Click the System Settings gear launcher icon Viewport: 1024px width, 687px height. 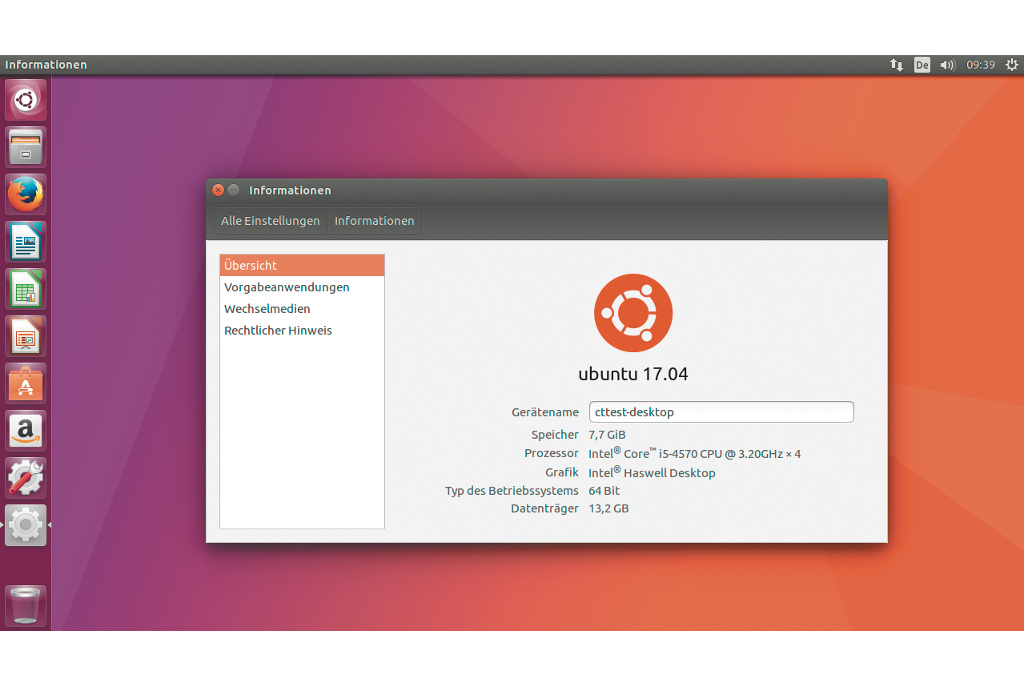click(x=25, y=524)
